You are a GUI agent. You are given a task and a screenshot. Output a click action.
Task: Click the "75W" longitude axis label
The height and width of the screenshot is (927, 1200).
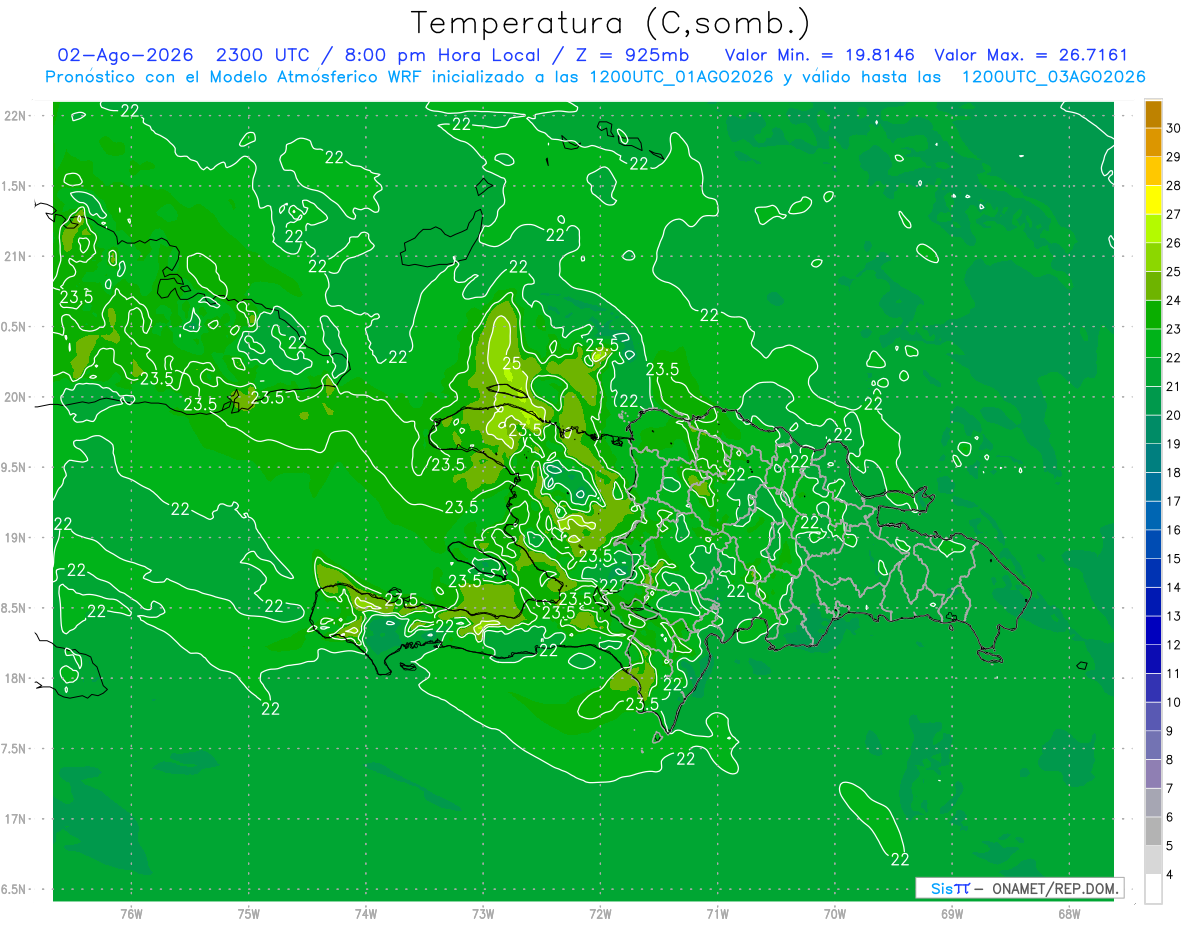click(x=249, y=914)
